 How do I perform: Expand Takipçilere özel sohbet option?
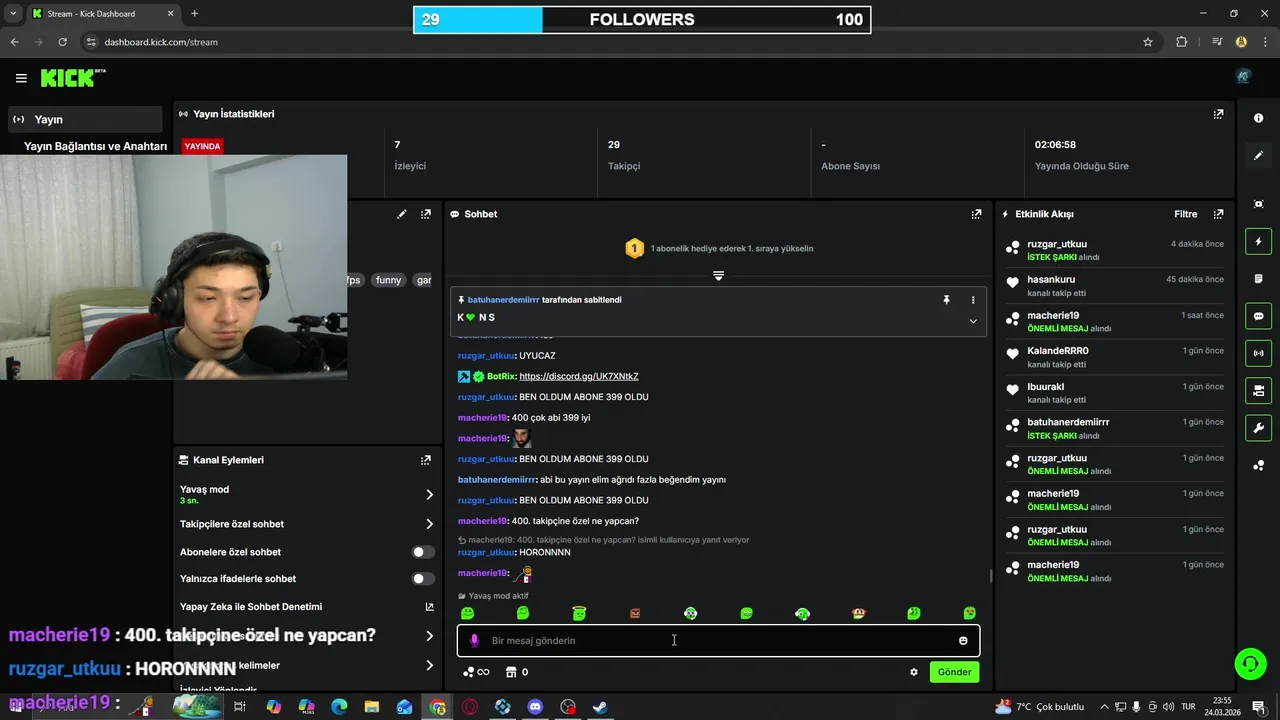tap(430, 524)
